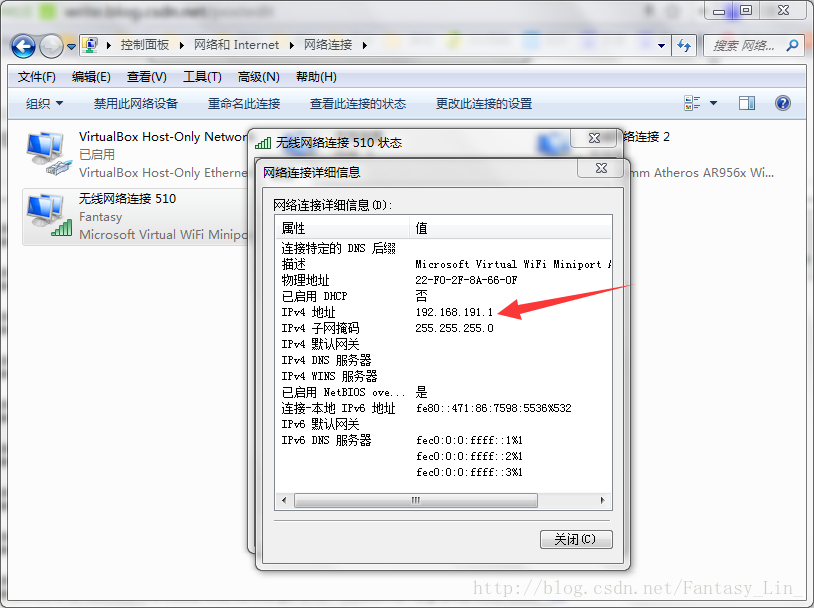The height and width of the screenshot is (608, 814).
Task: Expand the arrow after 网络和 Internet
Action: 292,46
